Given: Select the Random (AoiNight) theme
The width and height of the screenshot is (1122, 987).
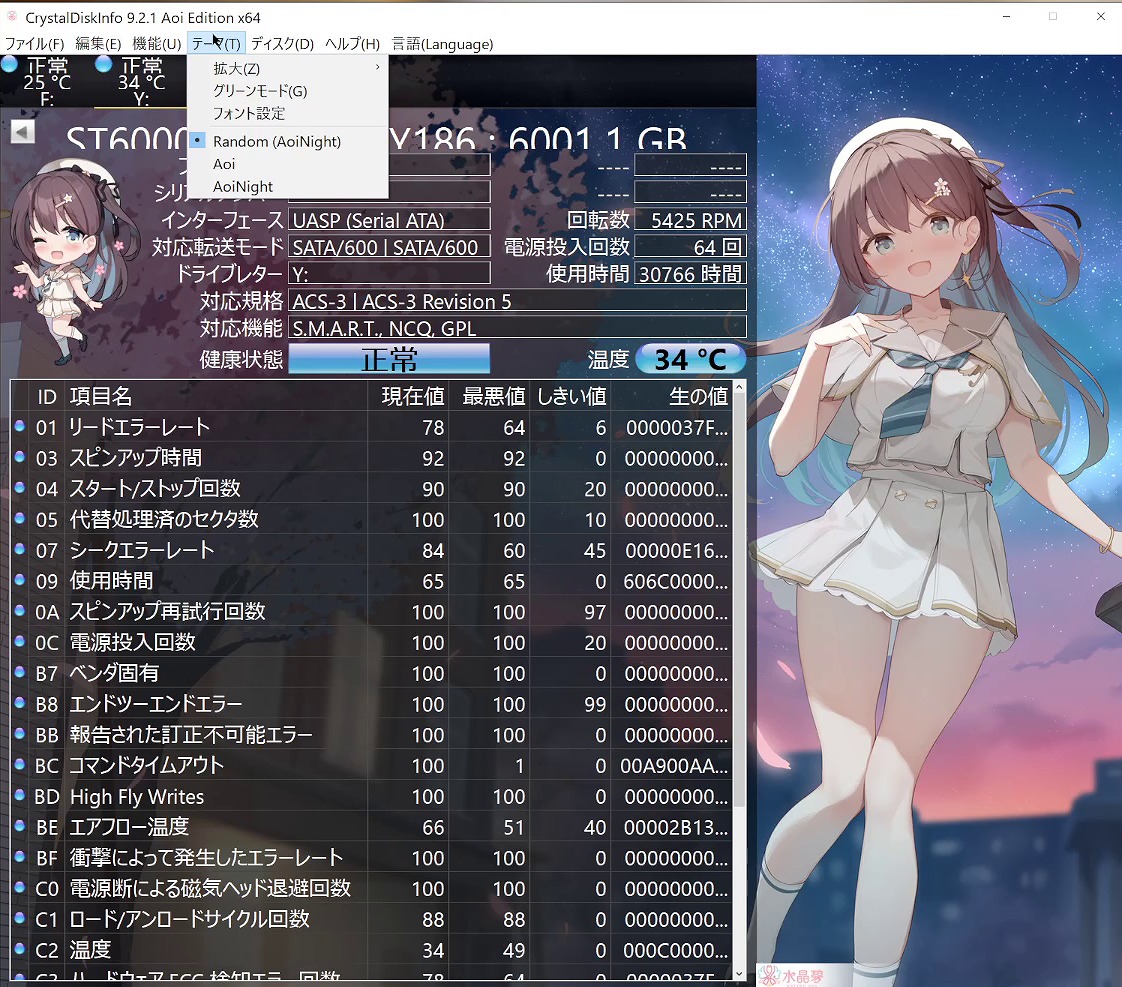Looking at the screenshot, I should point(288,142).
